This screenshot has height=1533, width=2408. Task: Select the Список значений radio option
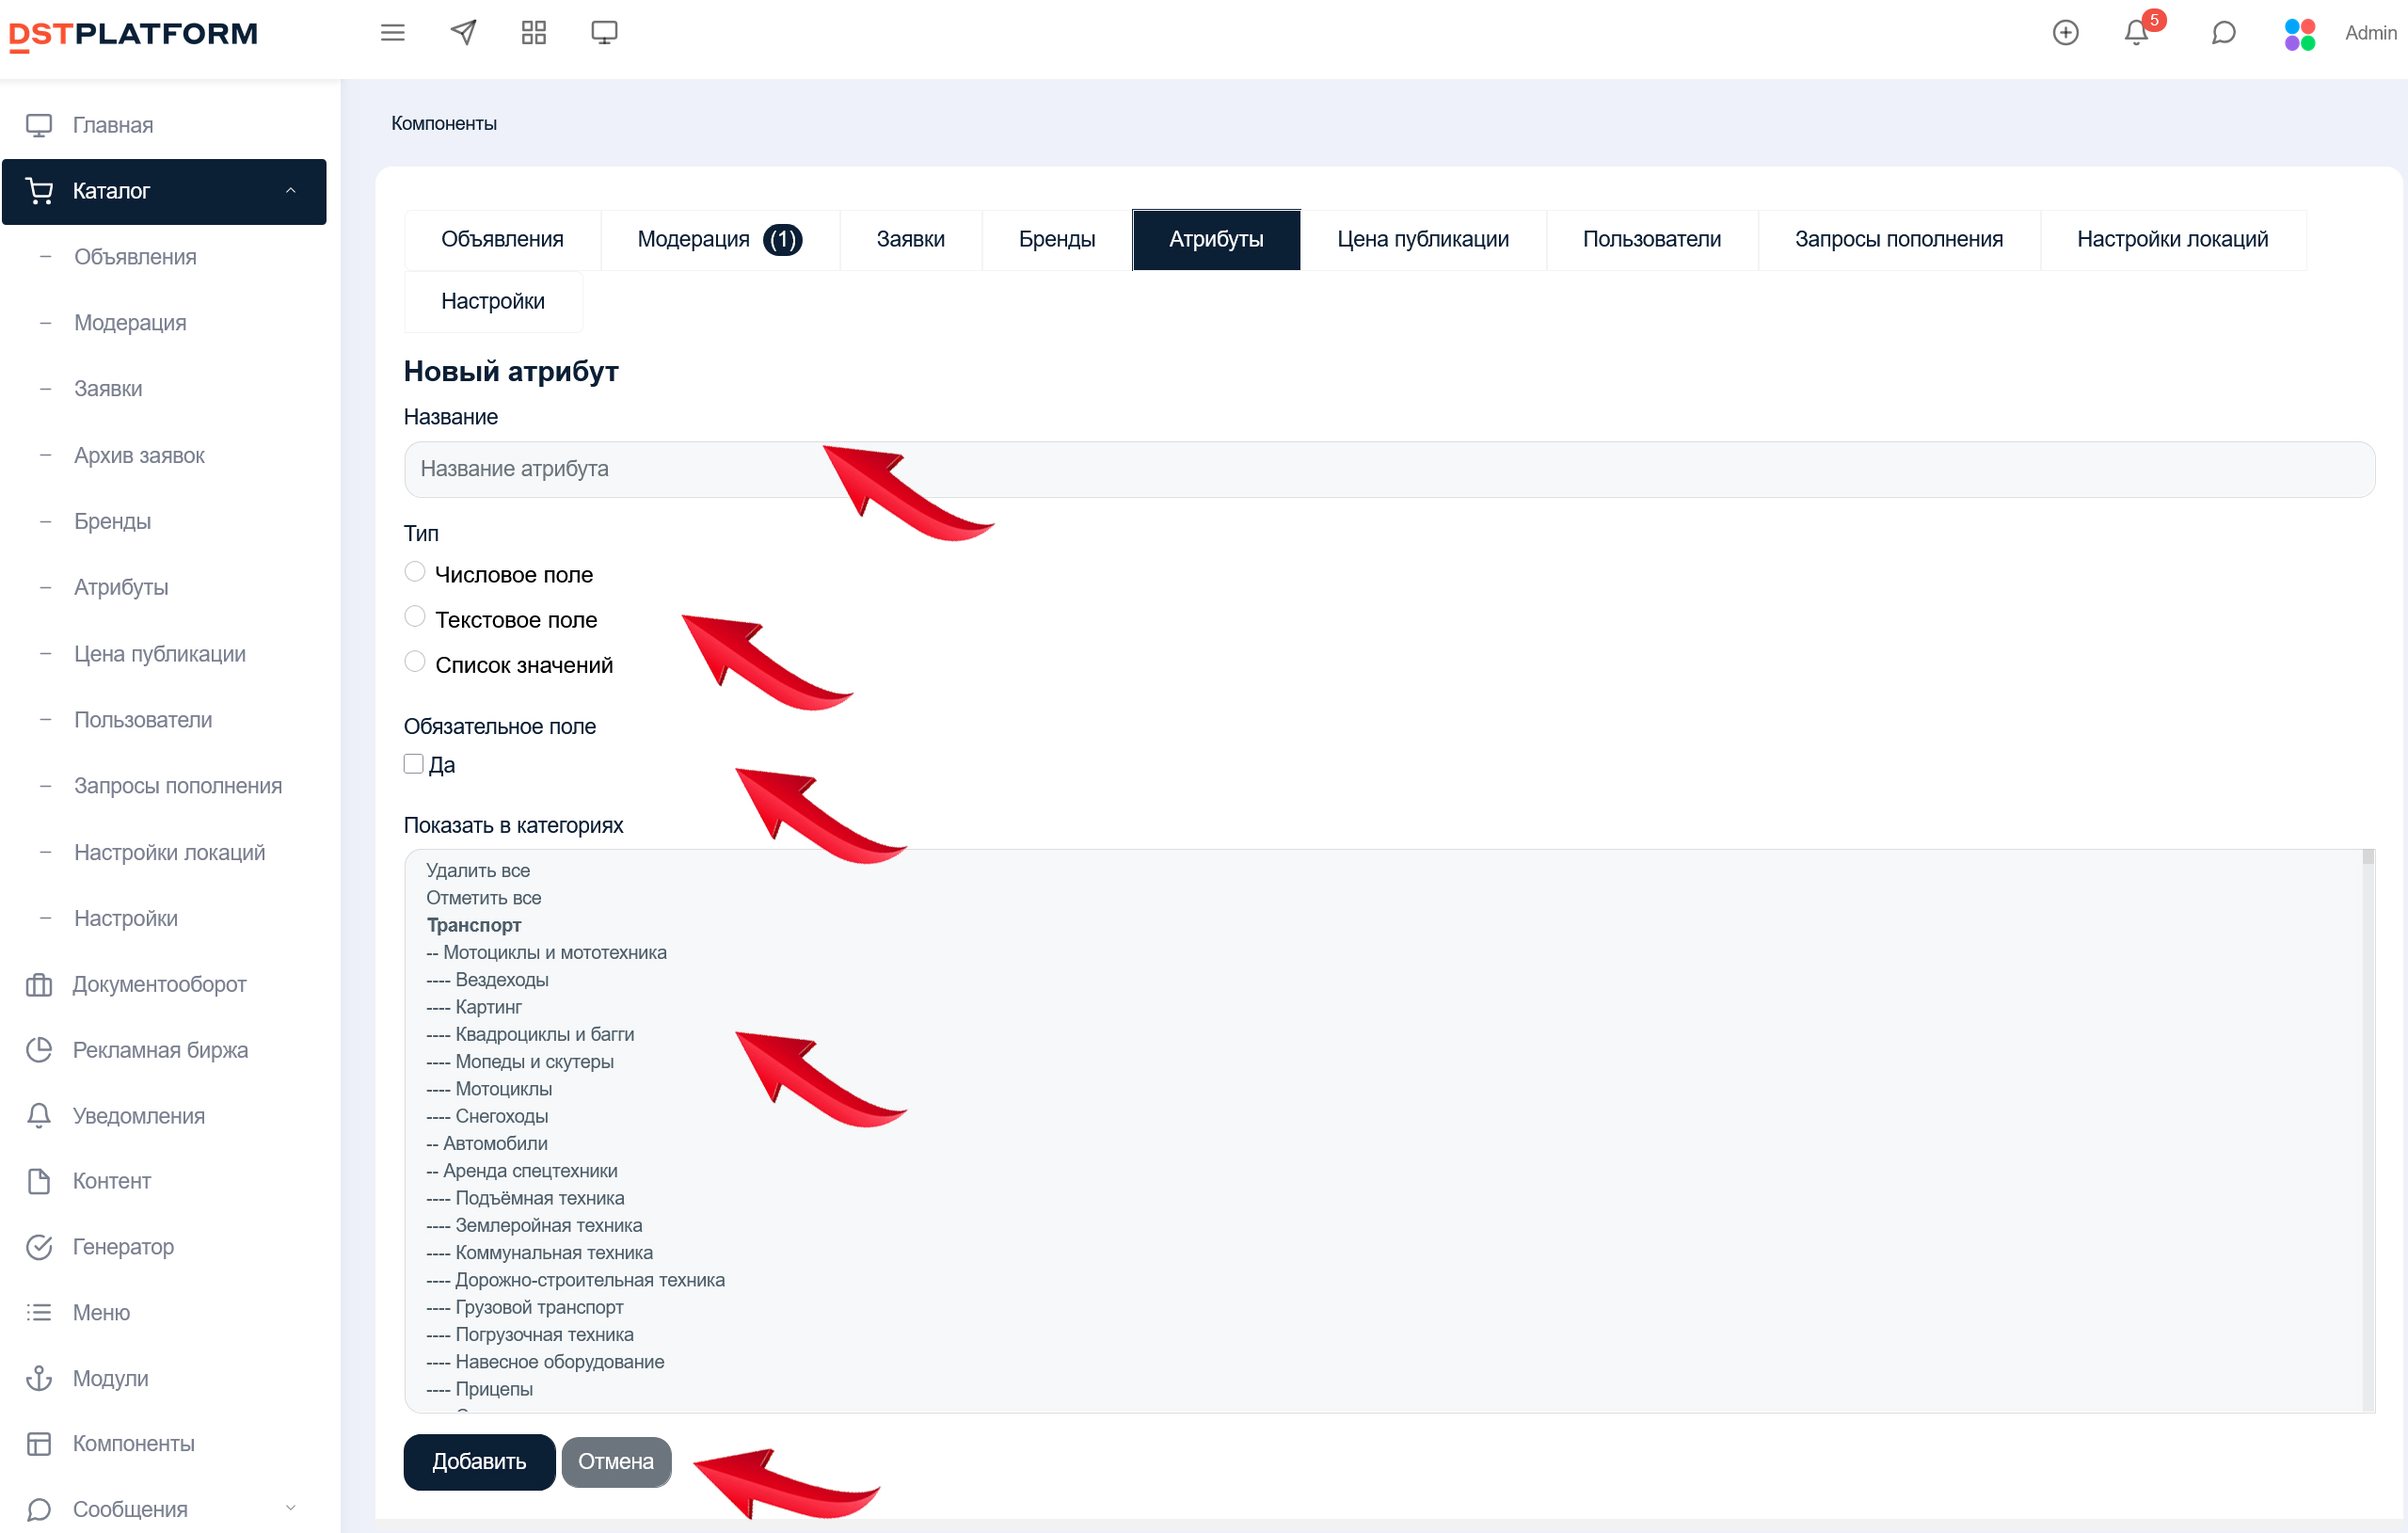coord(415,662)
